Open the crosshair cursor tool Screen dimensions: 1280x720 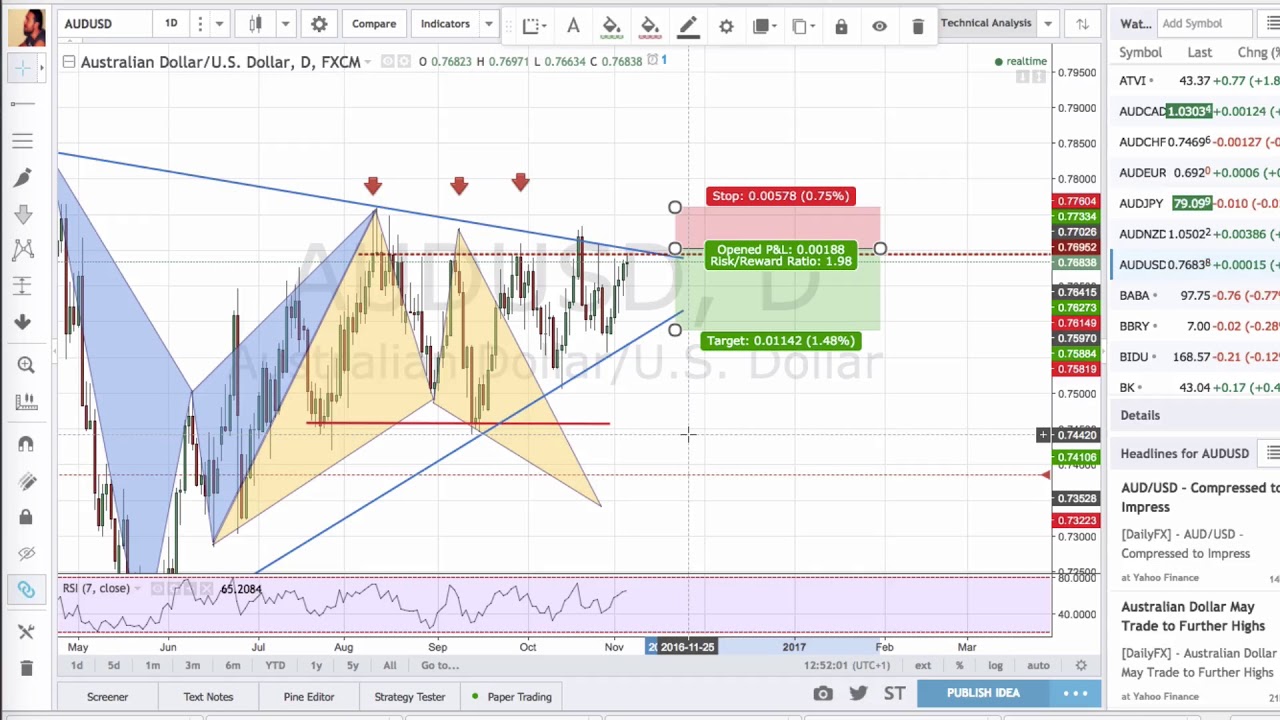click(x=22, y=68)
